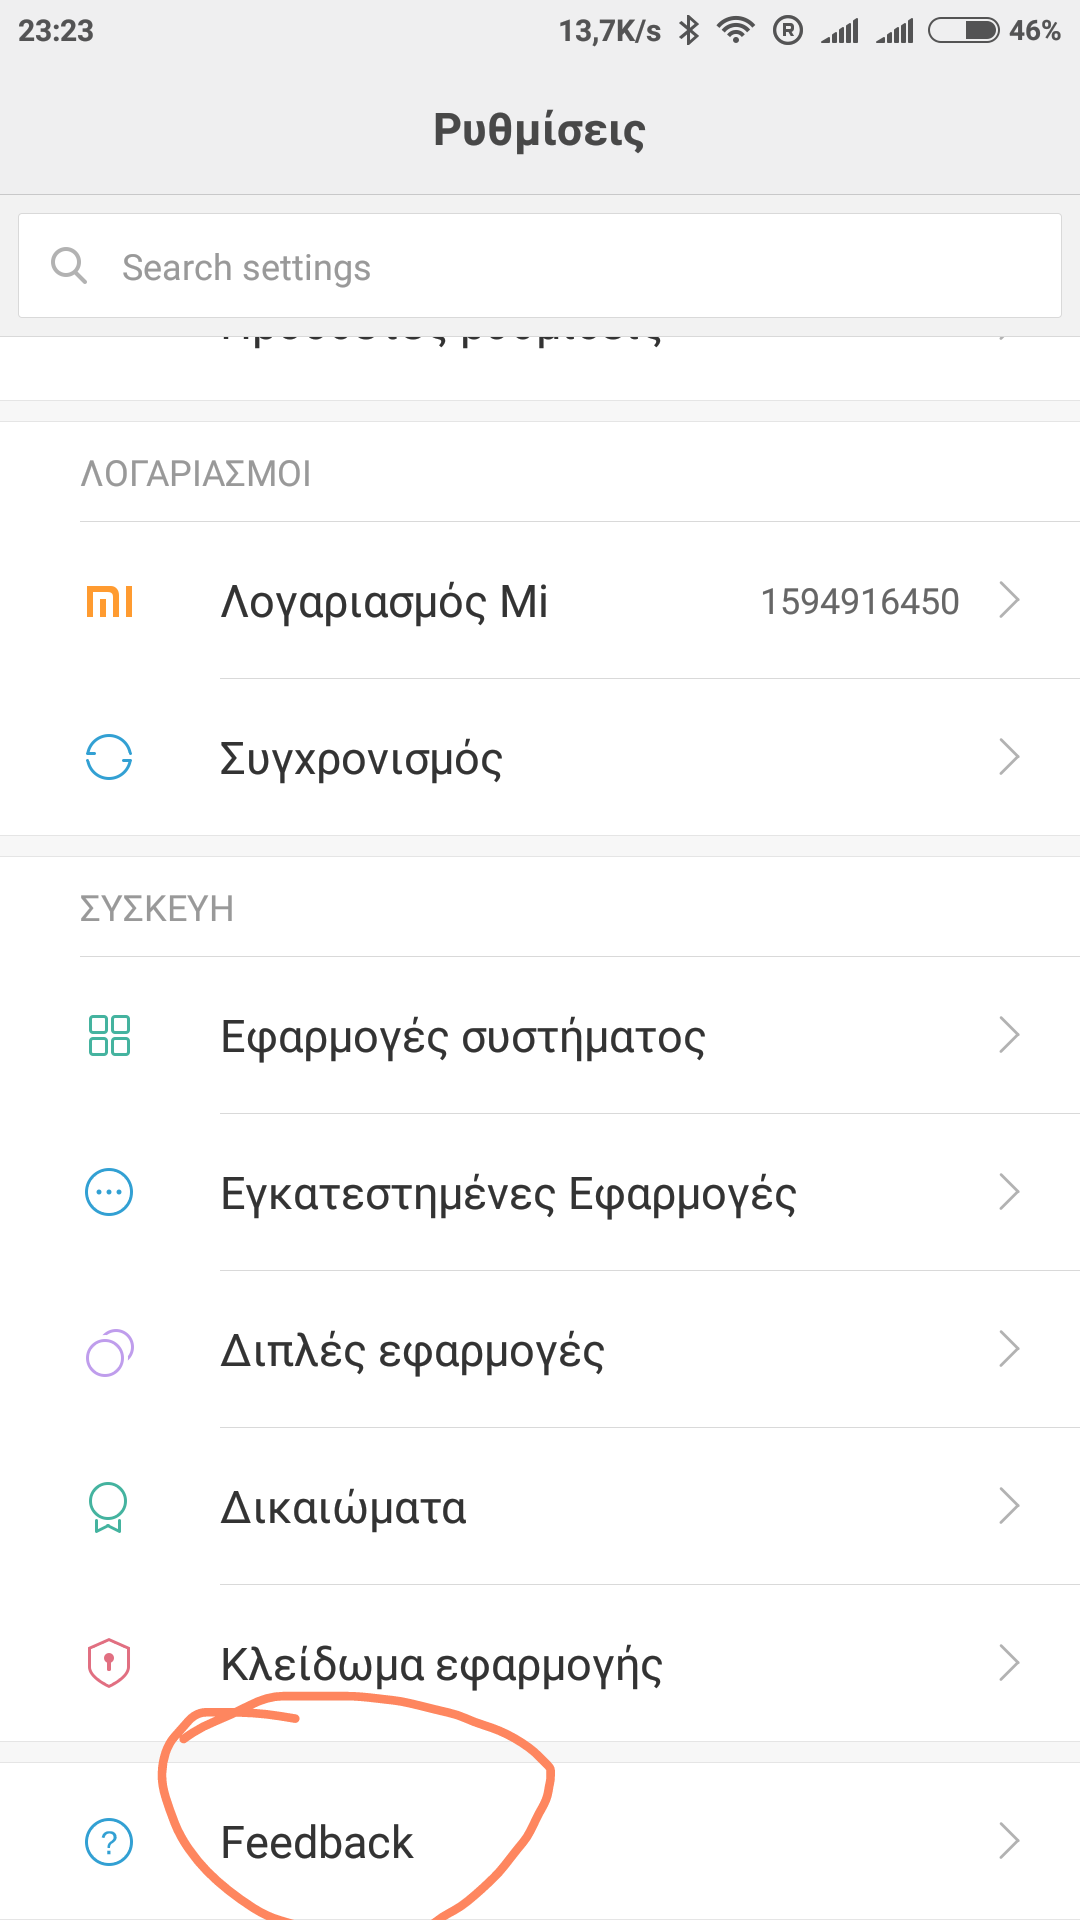Select the Διπλές εφαρμογές menu entry

click(412, 1351)
